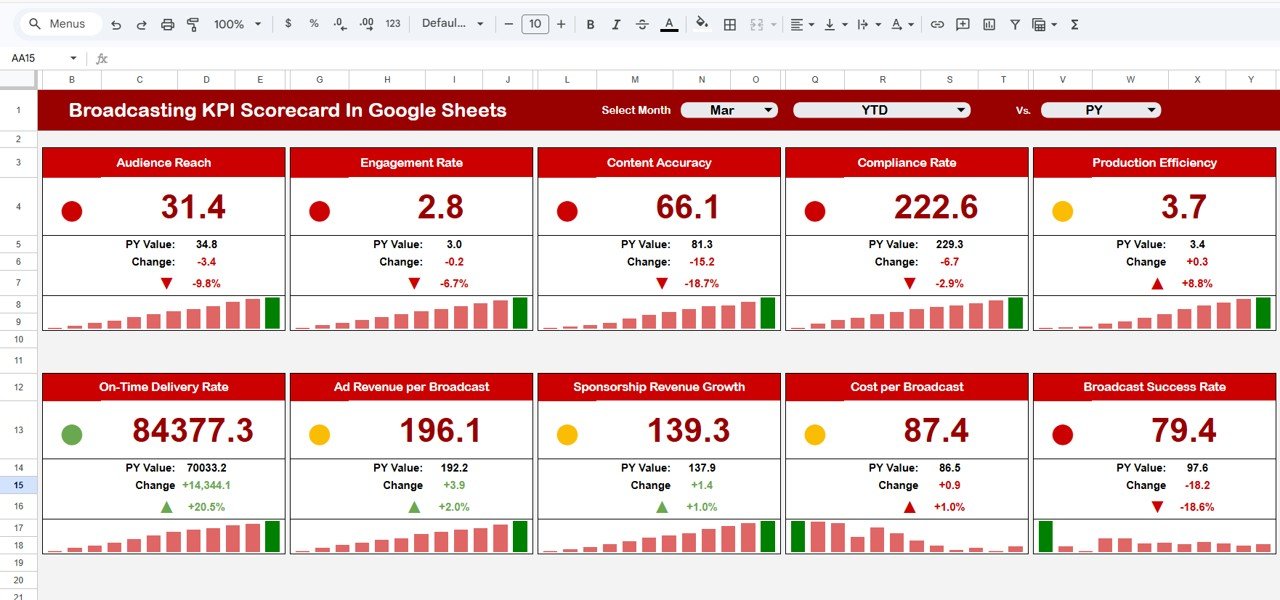Image resolution: width=1280 pixels, height=600 pixels.
Task: Open the Menus search box
Action: point(60,22)
